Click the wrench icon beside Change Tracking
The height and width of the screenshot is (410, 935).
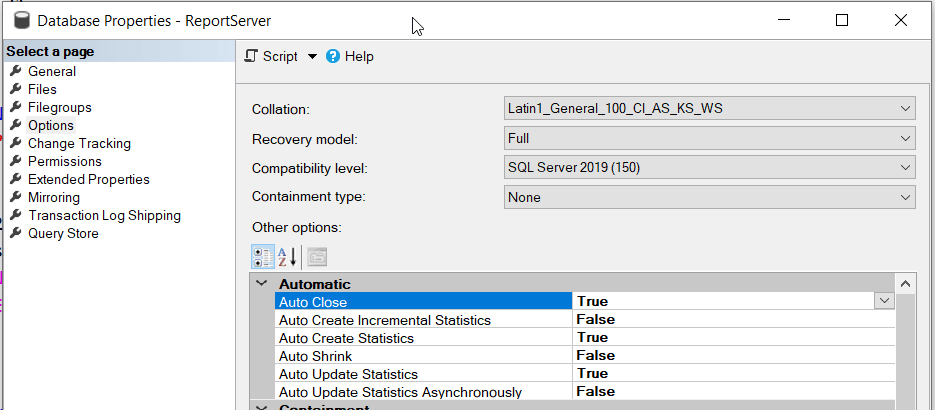16,143
